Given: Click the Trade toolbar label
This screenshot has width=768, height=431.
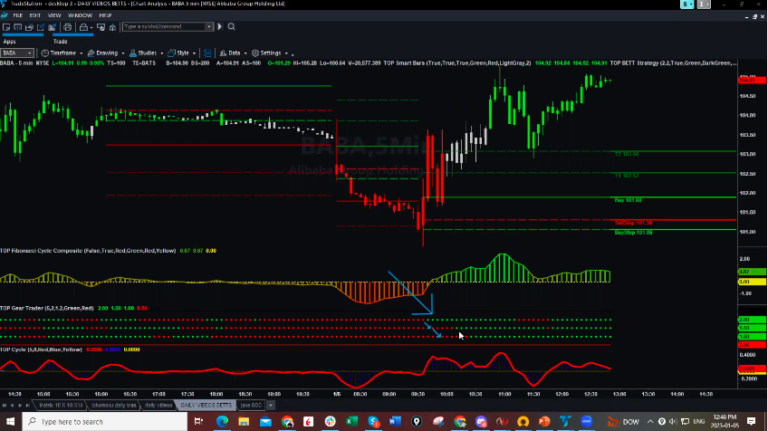Looking at the screenshot, I should (x=60, y=41).
